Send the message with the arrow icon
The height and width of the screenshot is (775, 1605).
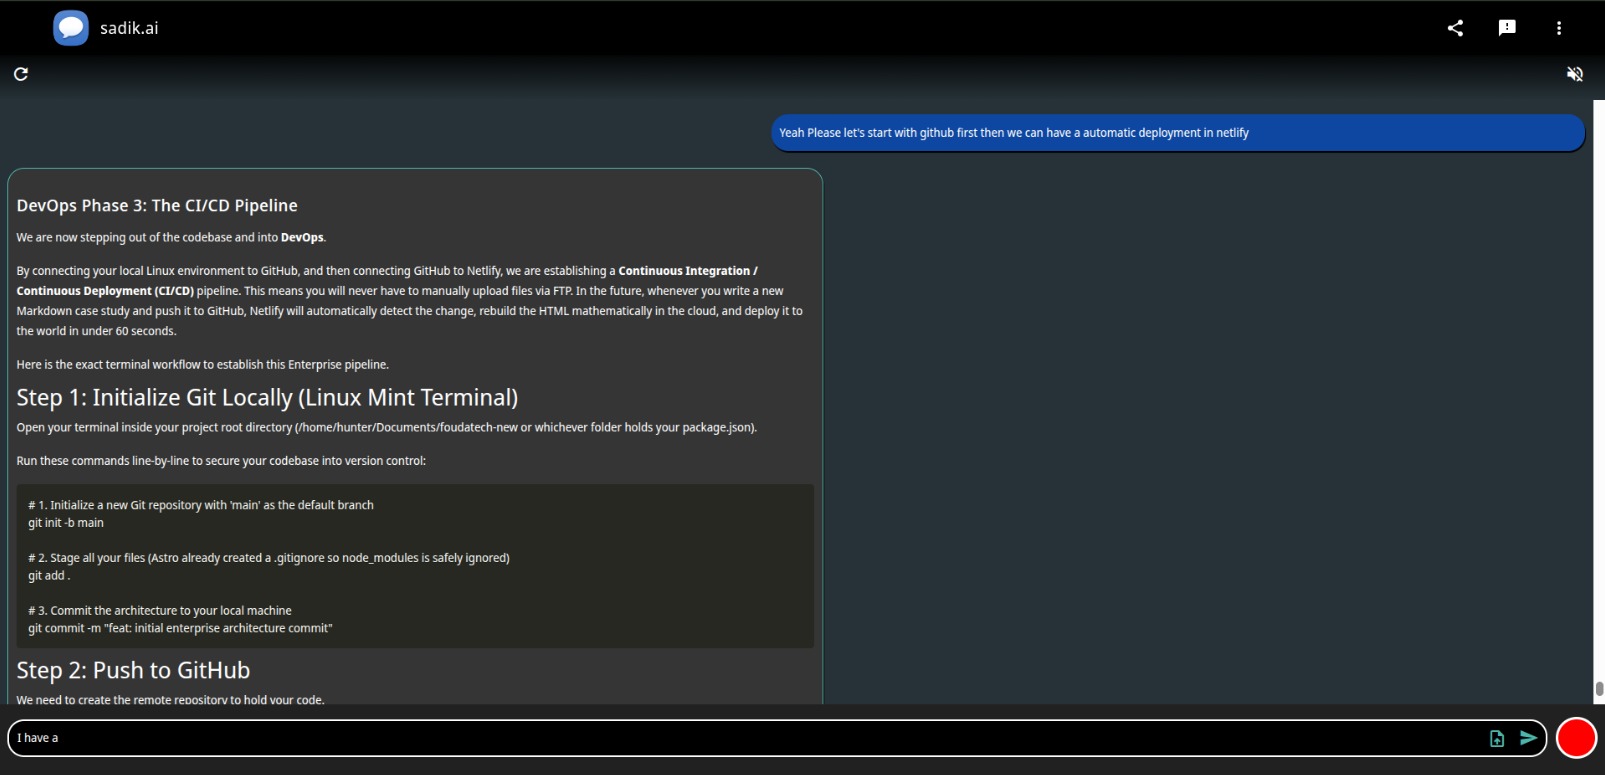coord(1528,738)
